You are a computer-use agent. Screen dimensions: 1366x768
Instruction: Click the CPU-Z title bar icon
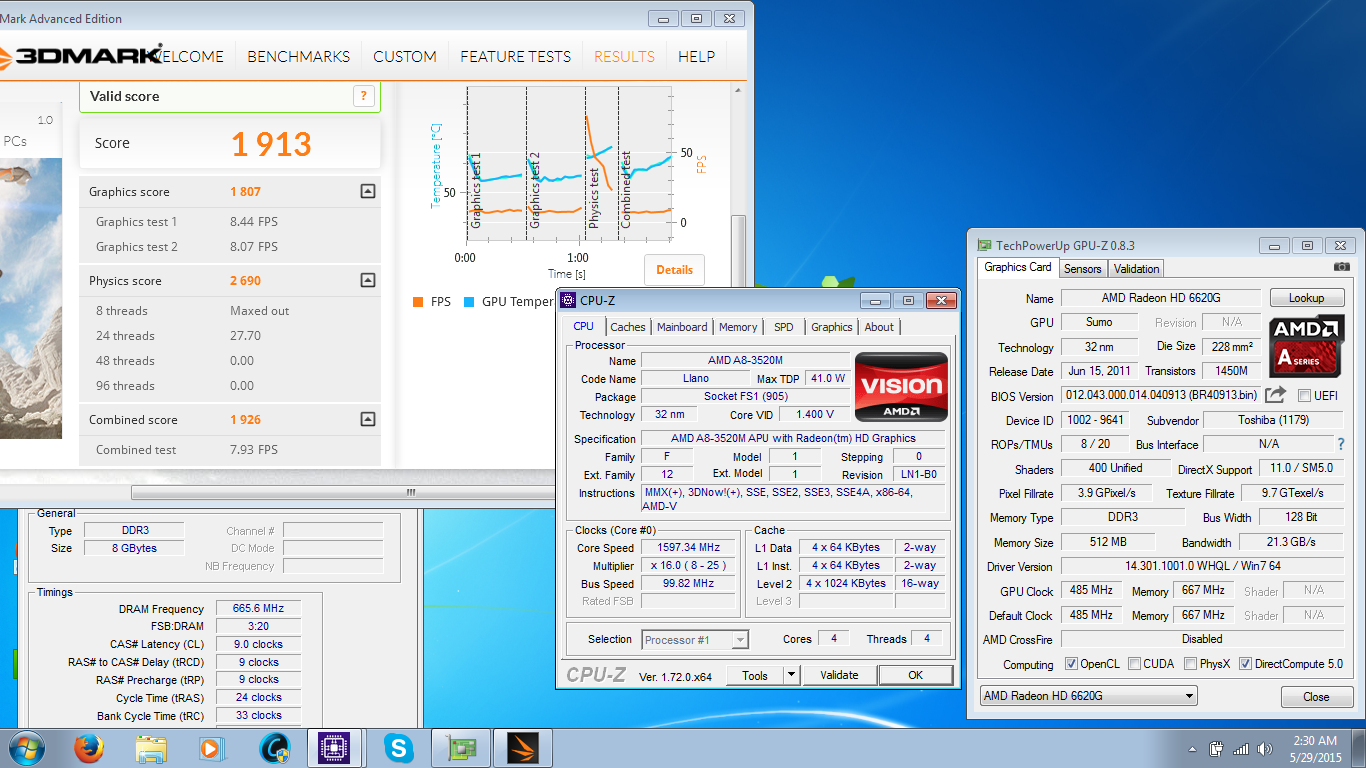568,300
